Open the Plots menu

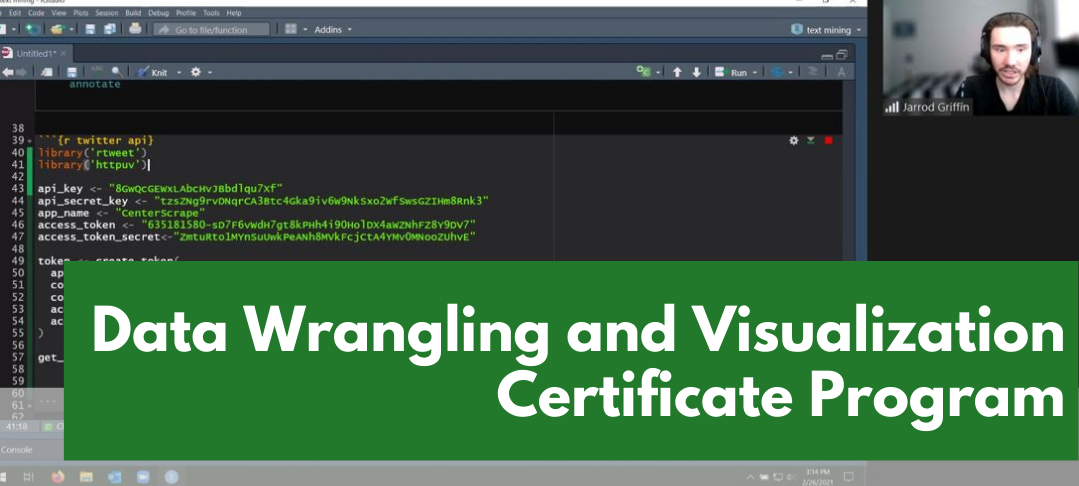(81, 12)
